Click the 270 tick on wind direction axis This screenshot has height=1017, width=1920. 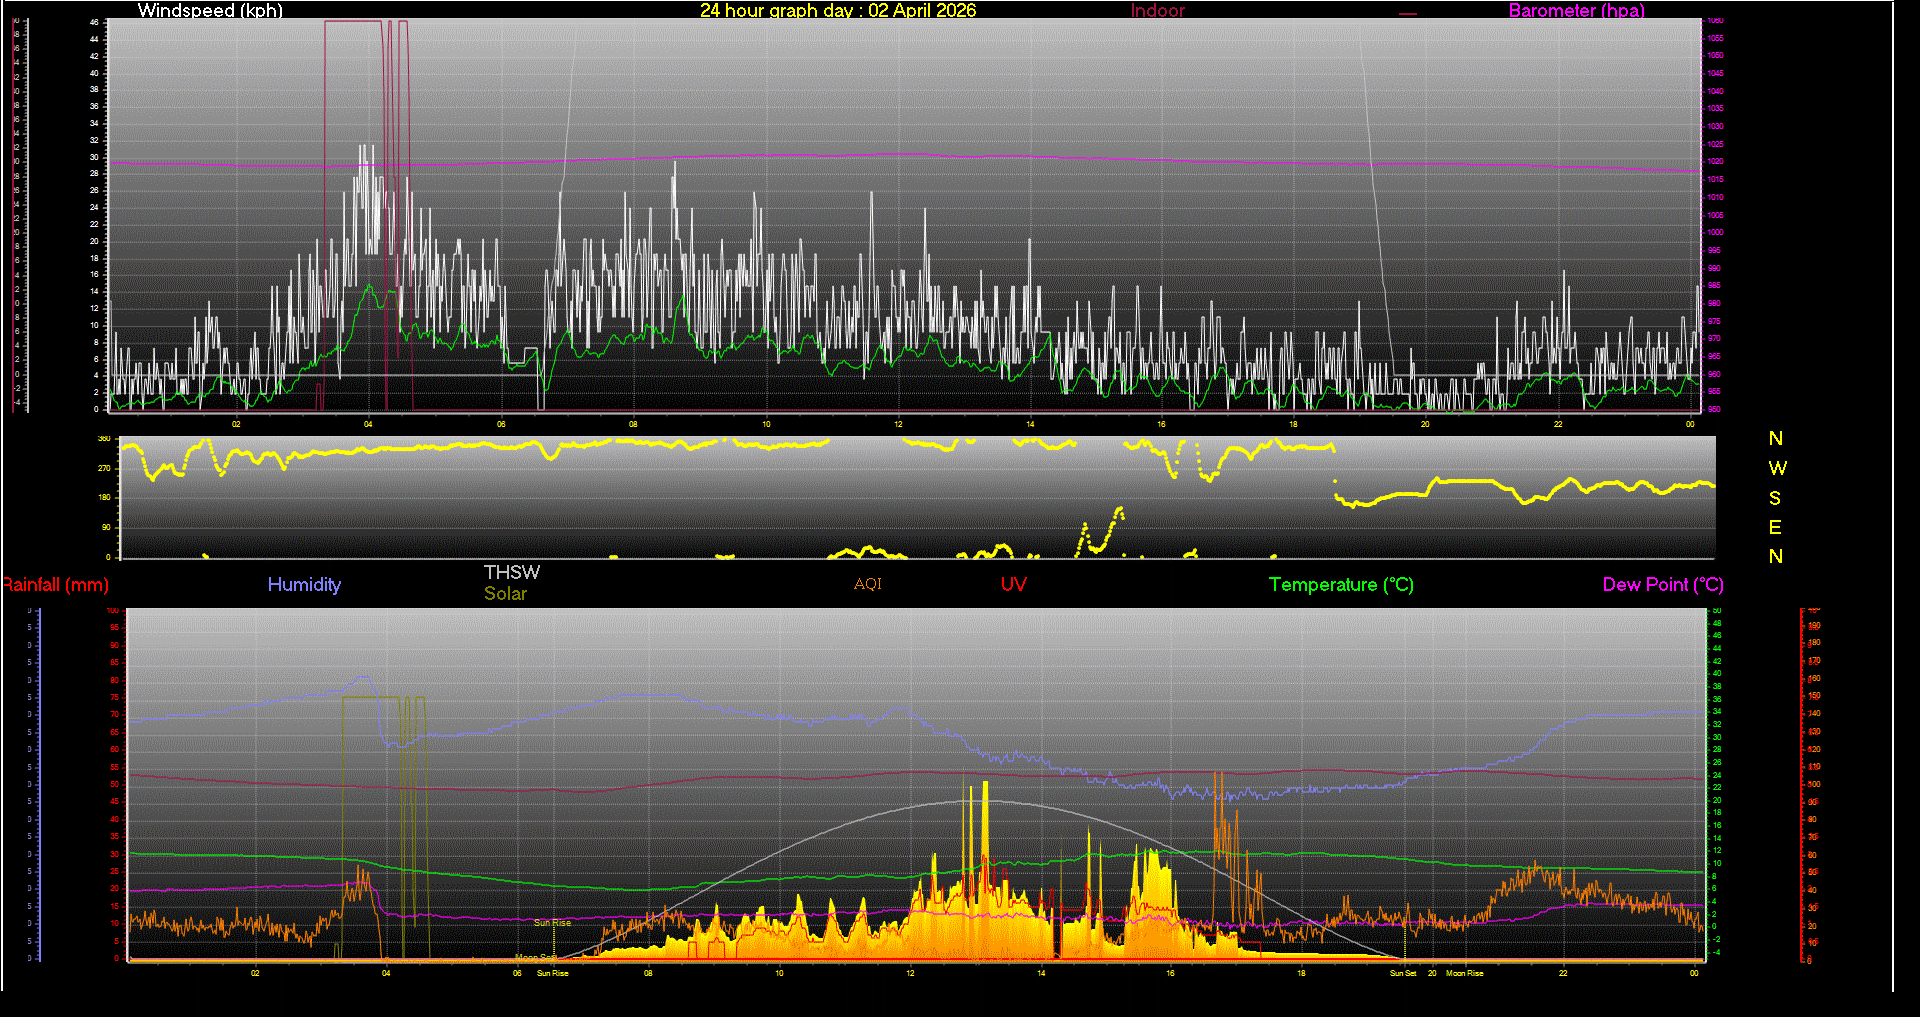pyautogui.click(x=104, y=468)
